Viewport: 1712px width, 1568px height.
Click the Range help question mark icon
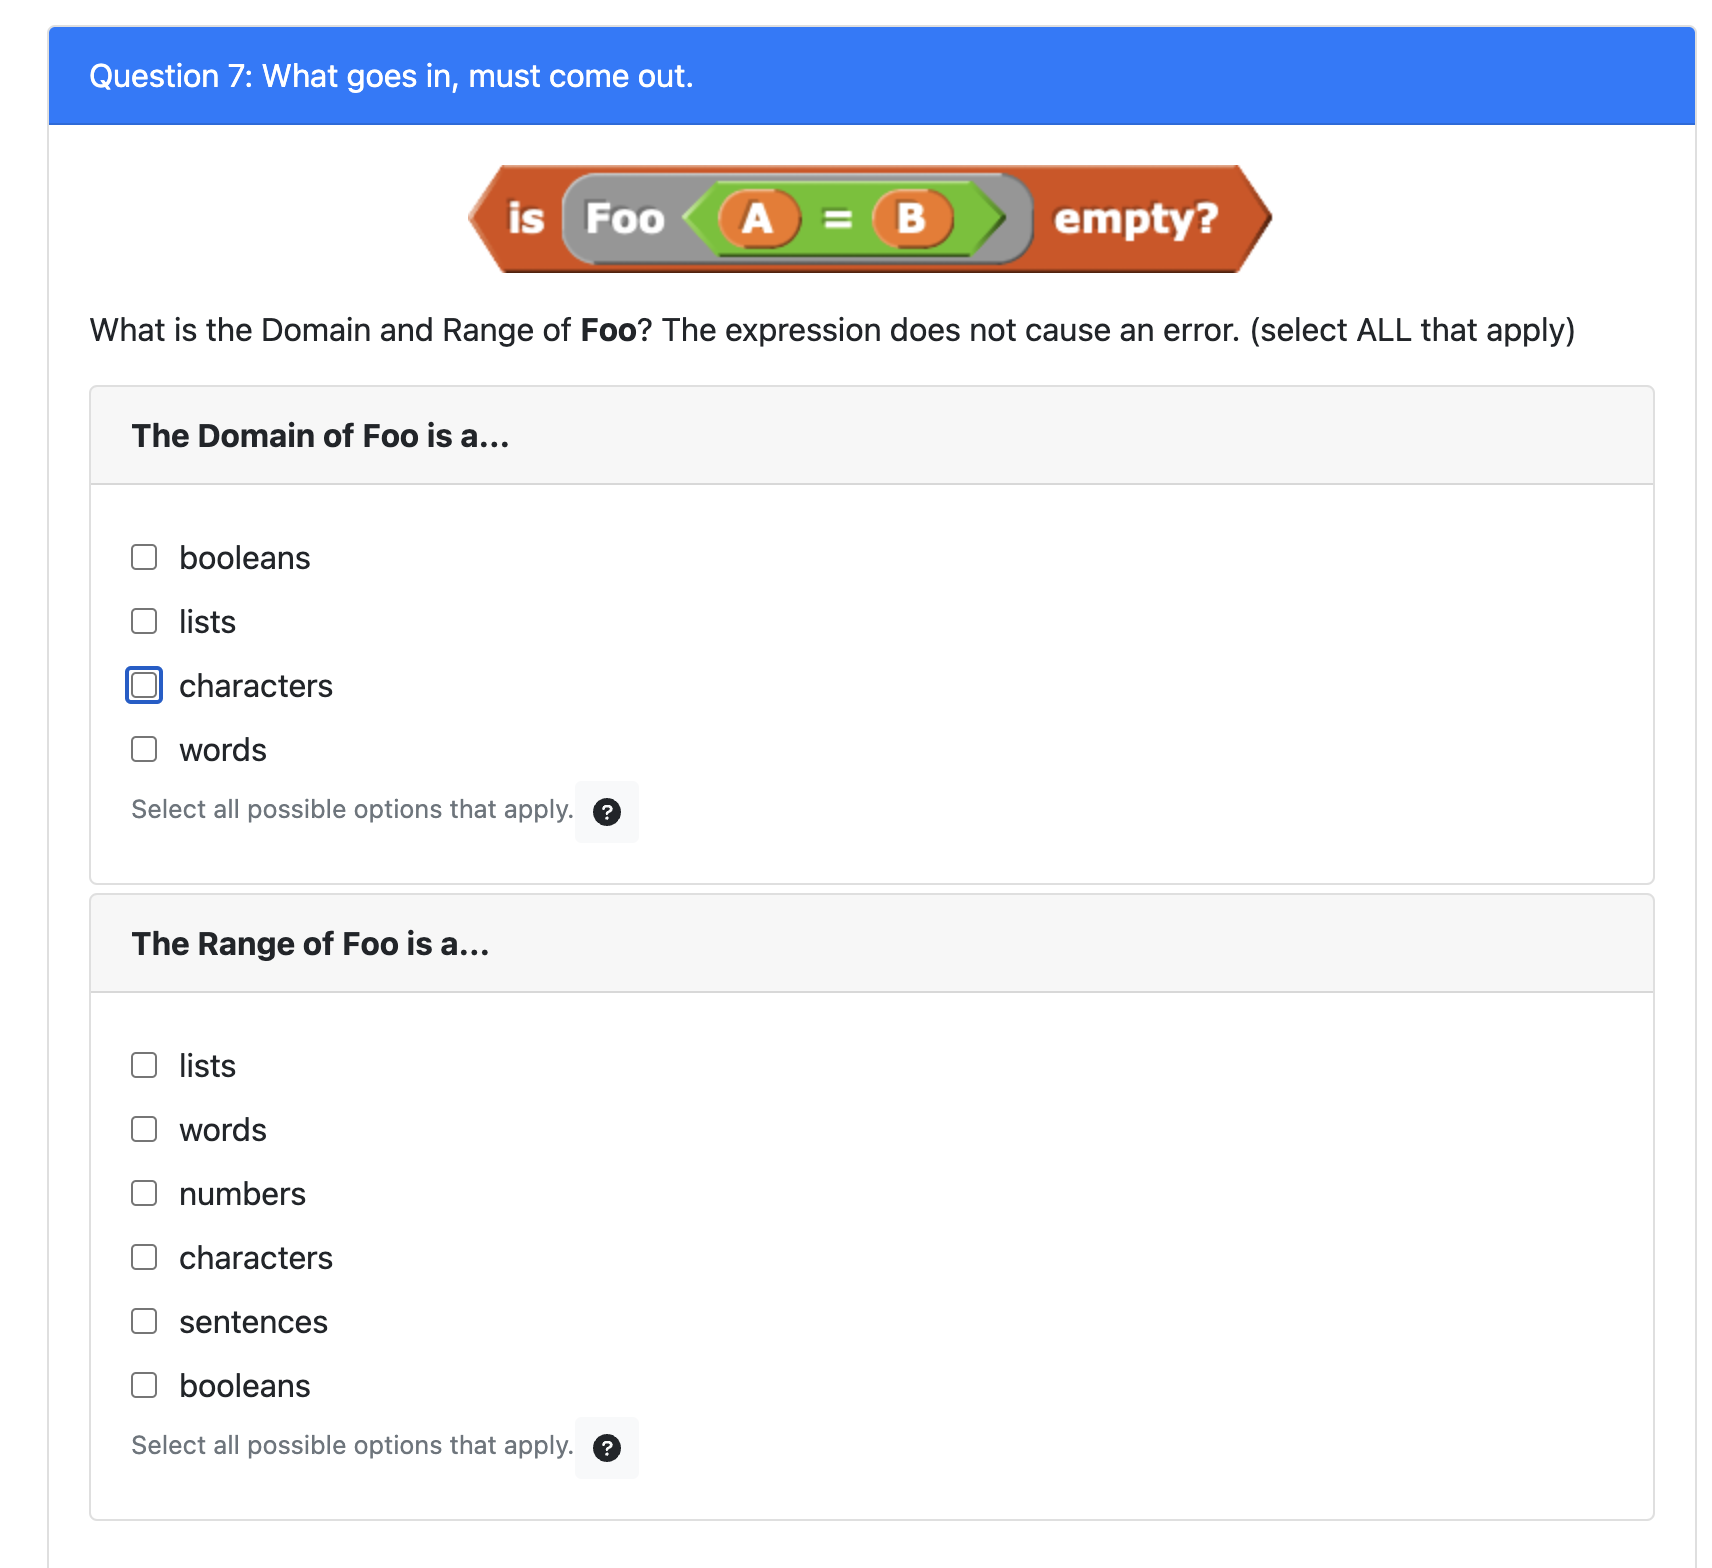[x=606, y=1448]
